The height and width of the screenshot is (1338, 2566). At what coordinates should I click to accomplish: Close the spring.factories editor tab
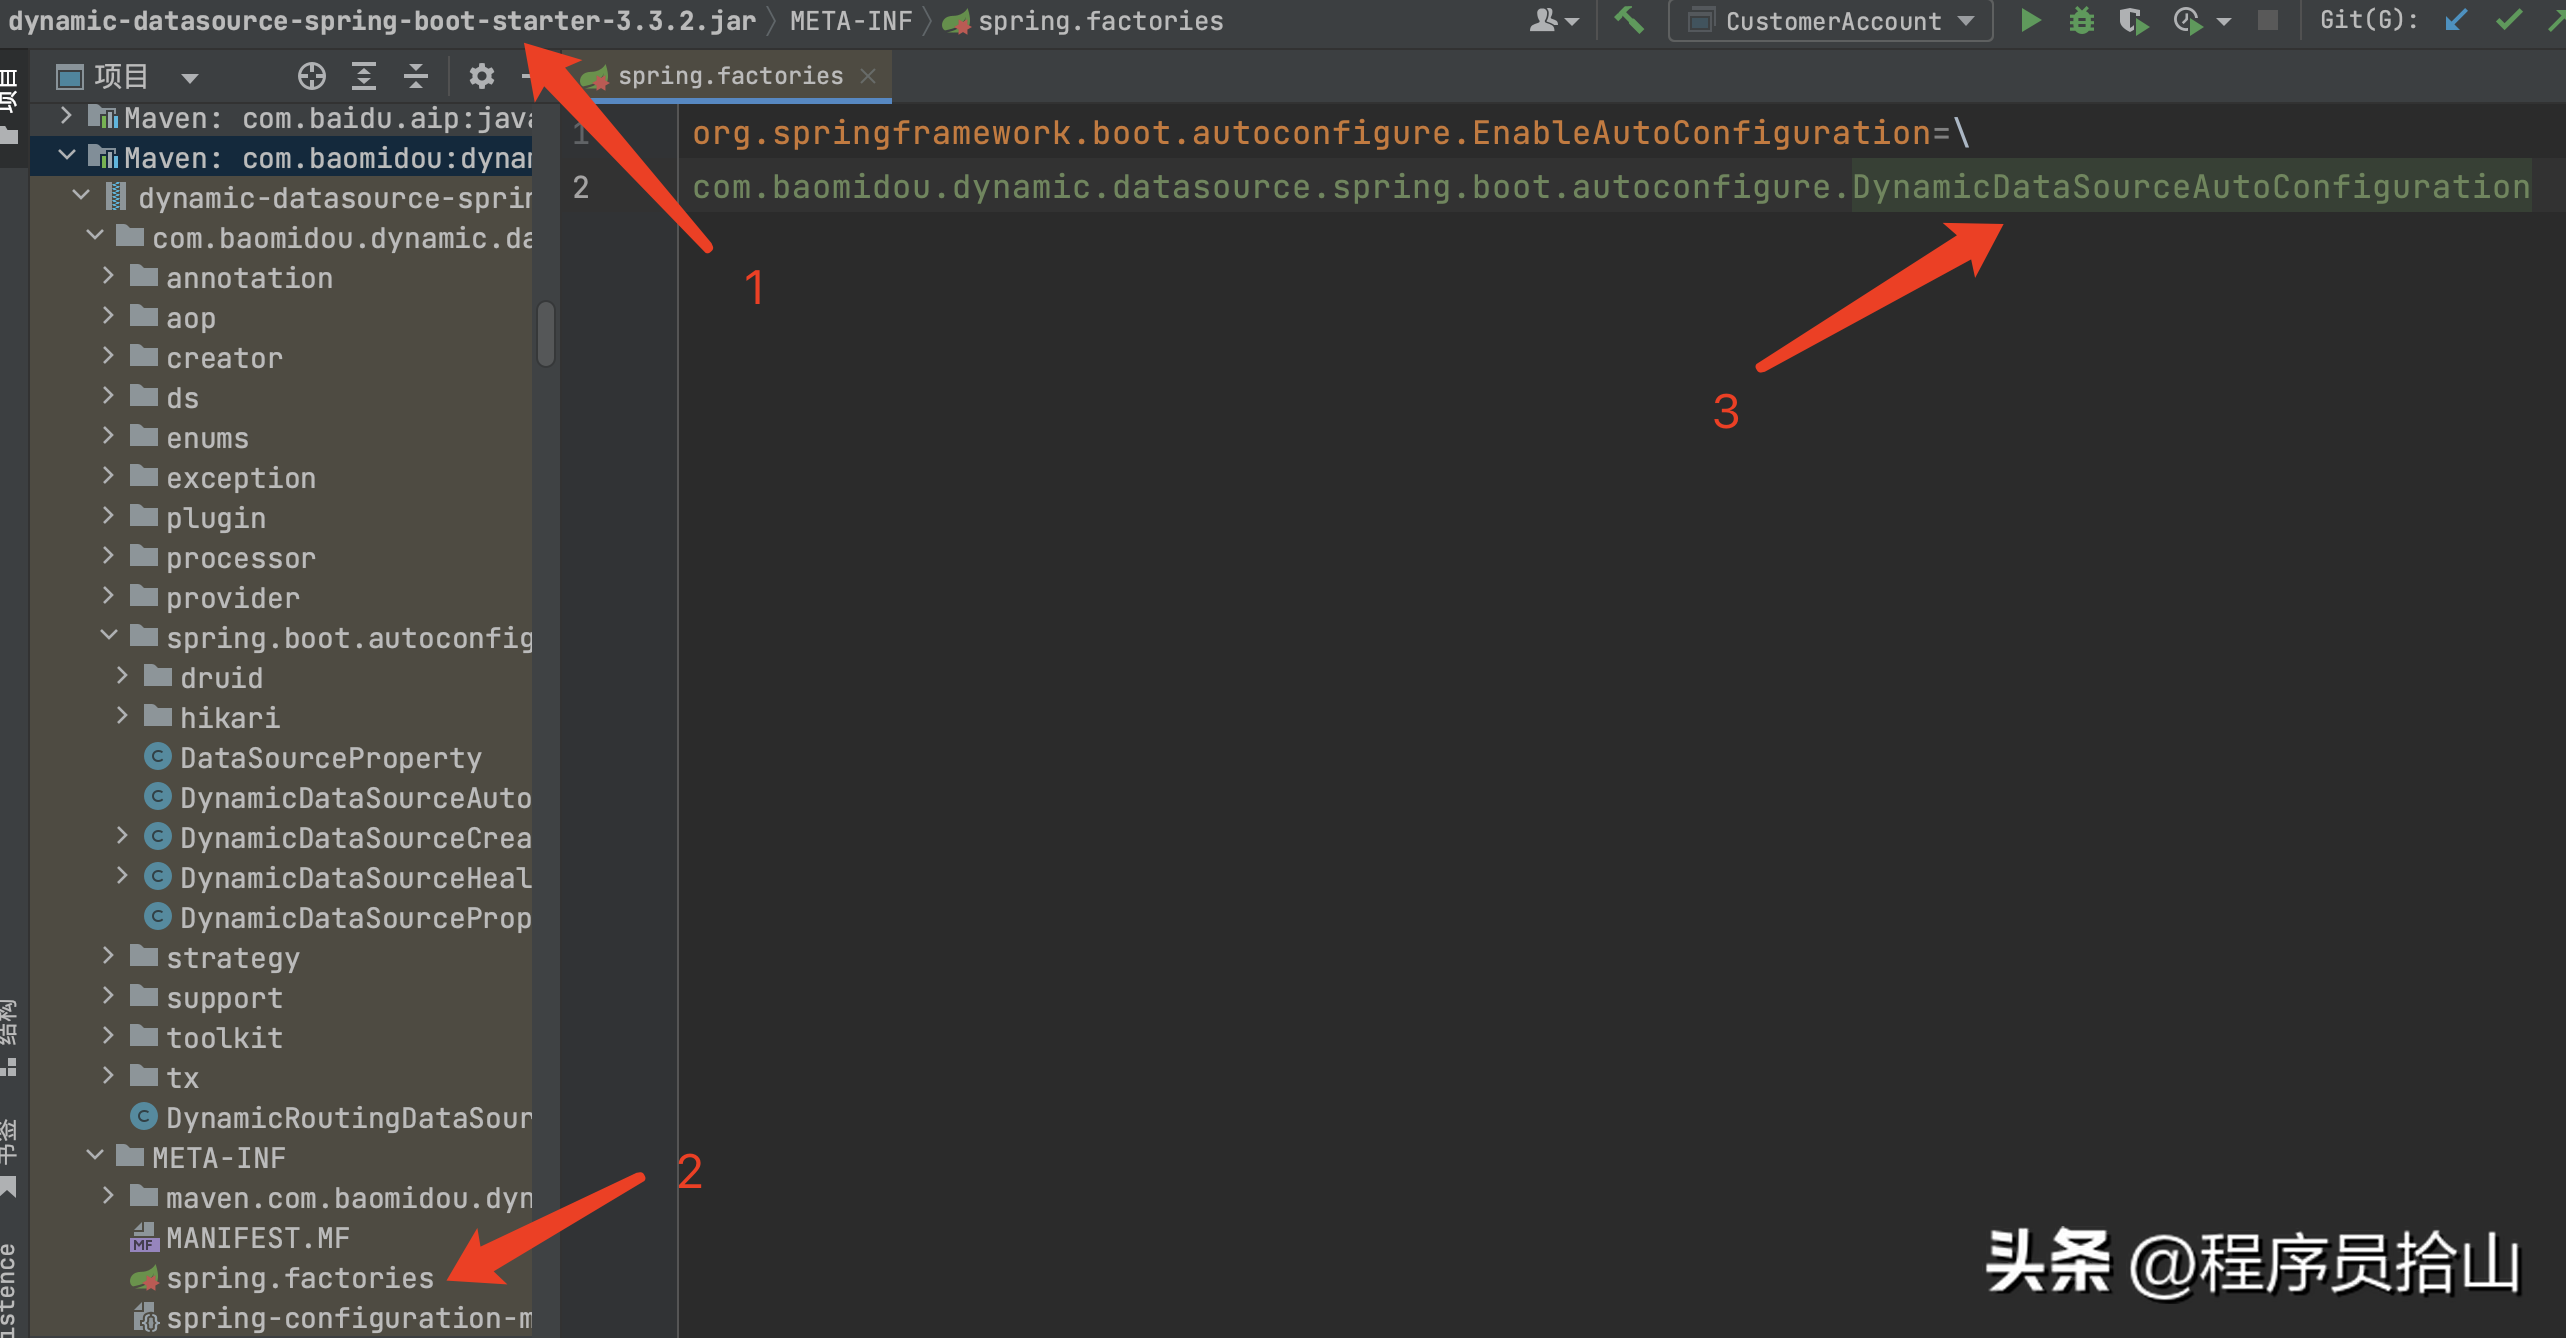click(868, 76)
